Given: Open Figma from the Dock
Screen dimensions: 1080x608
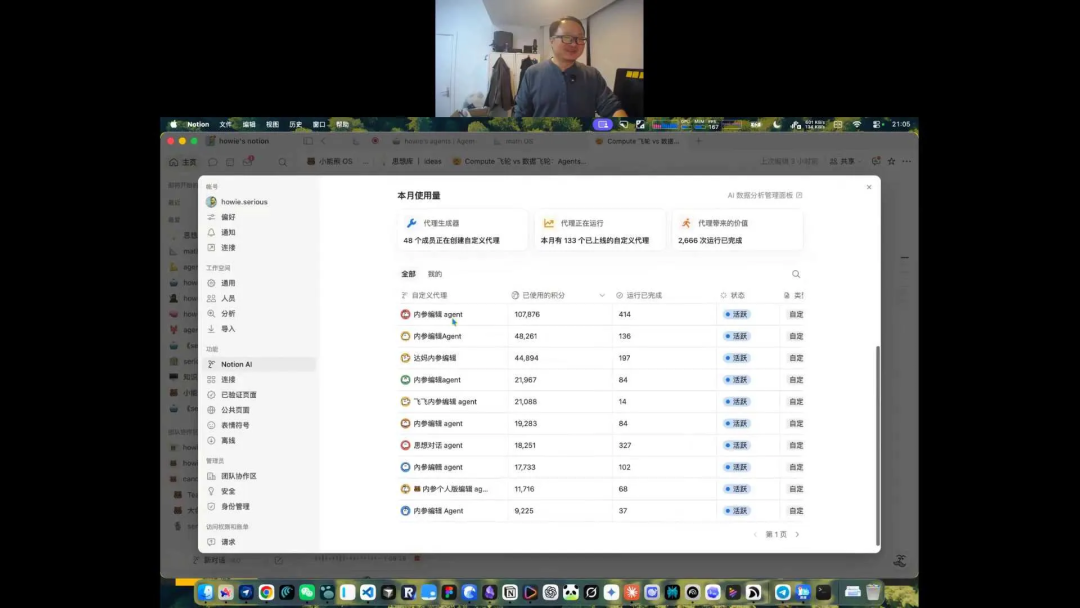Looking at the screenshot, I should pyautogui.click(x=449, y=592).
